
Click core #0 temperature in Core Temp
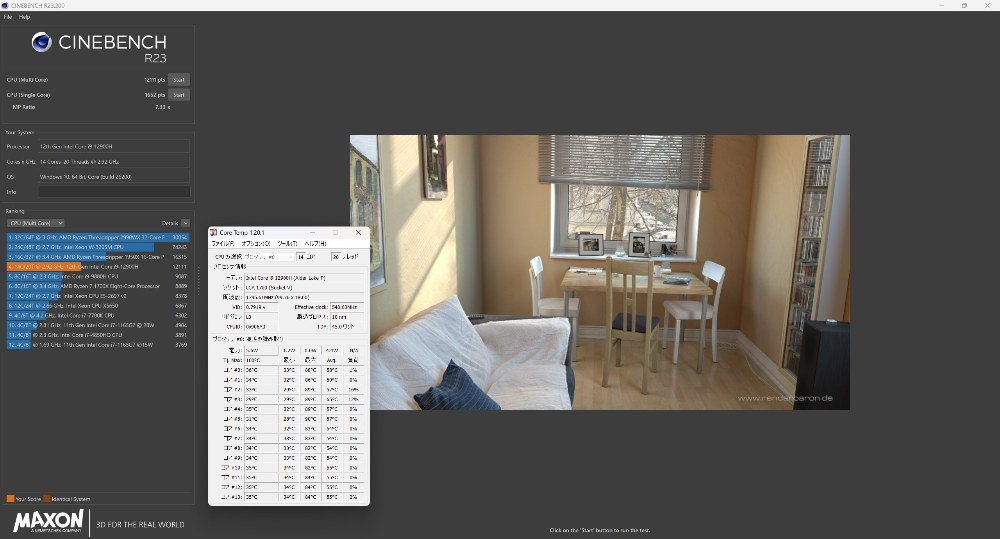pos(261,370)
